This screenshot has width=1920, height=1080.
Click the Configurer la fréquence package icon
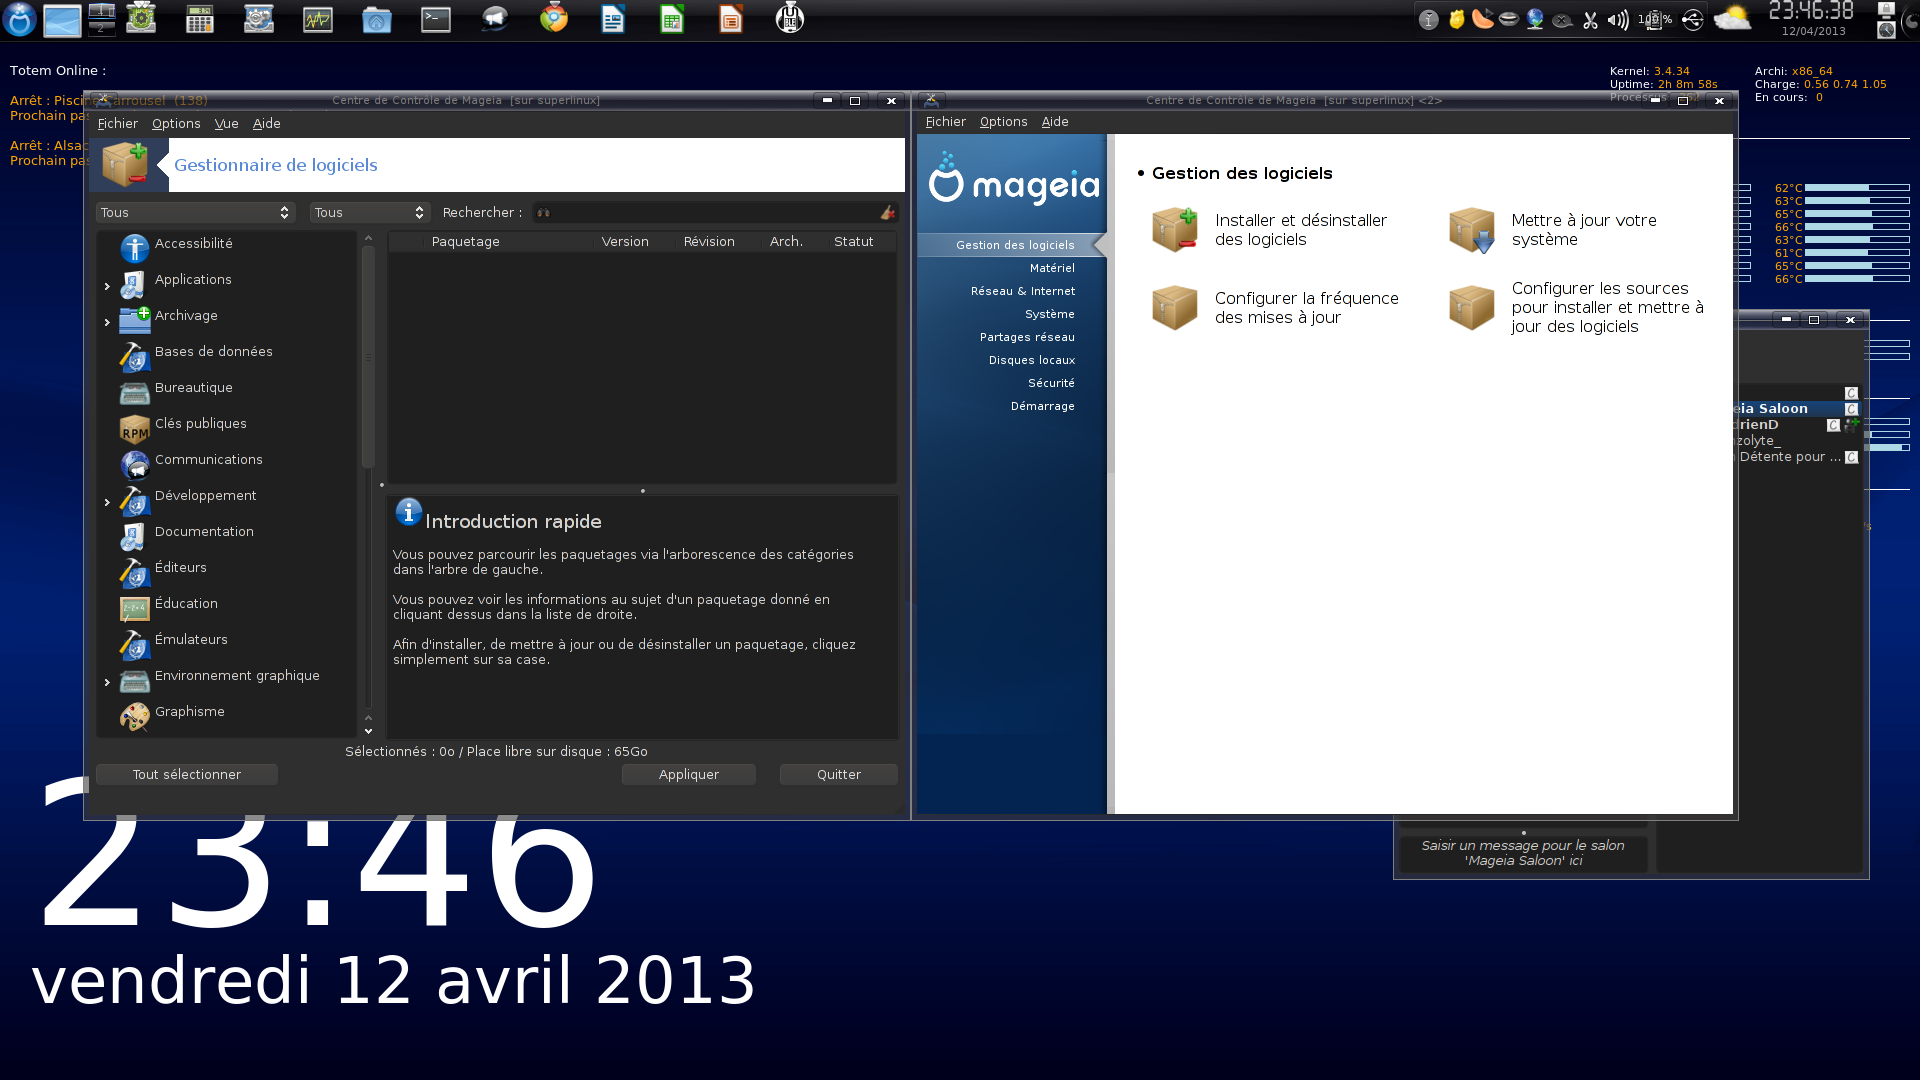pyautogui.click(x=1175, y=308)
